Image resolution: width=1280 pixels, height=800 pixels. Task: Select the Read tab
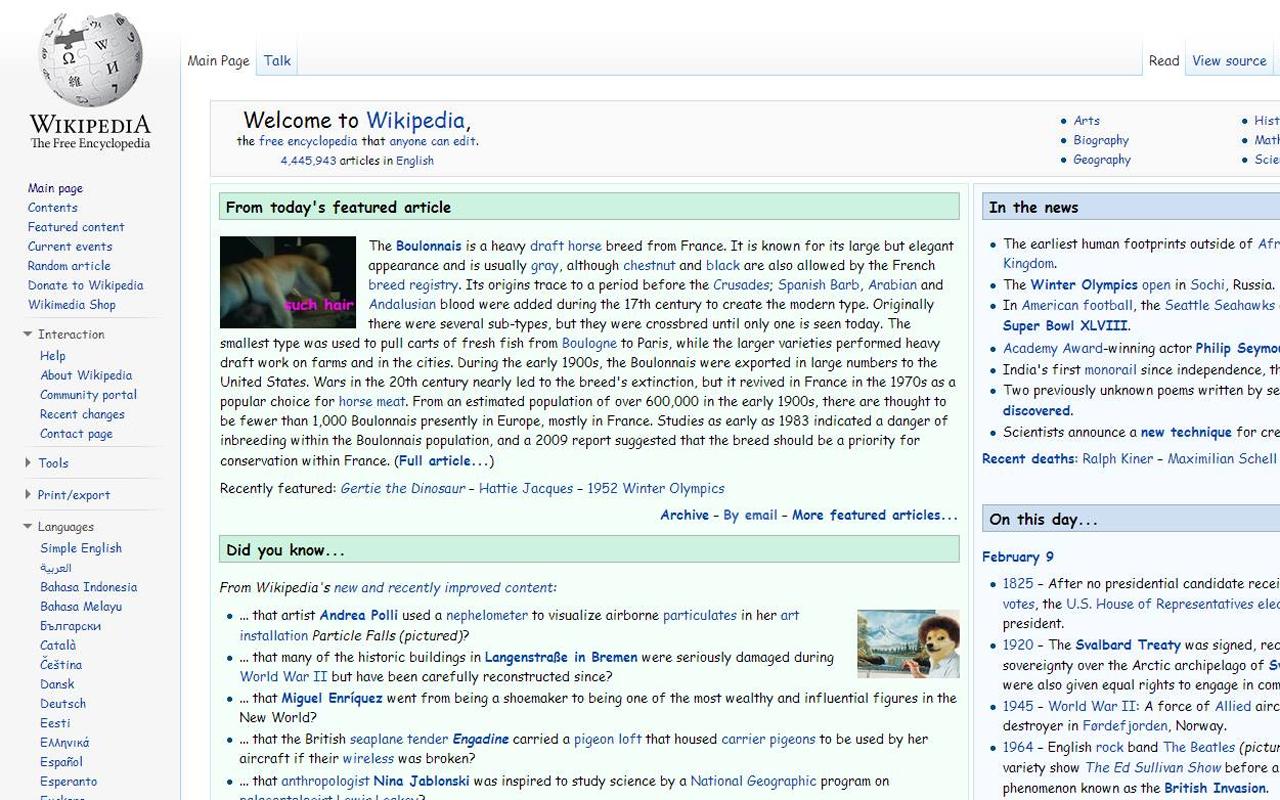click(1164, 61)
